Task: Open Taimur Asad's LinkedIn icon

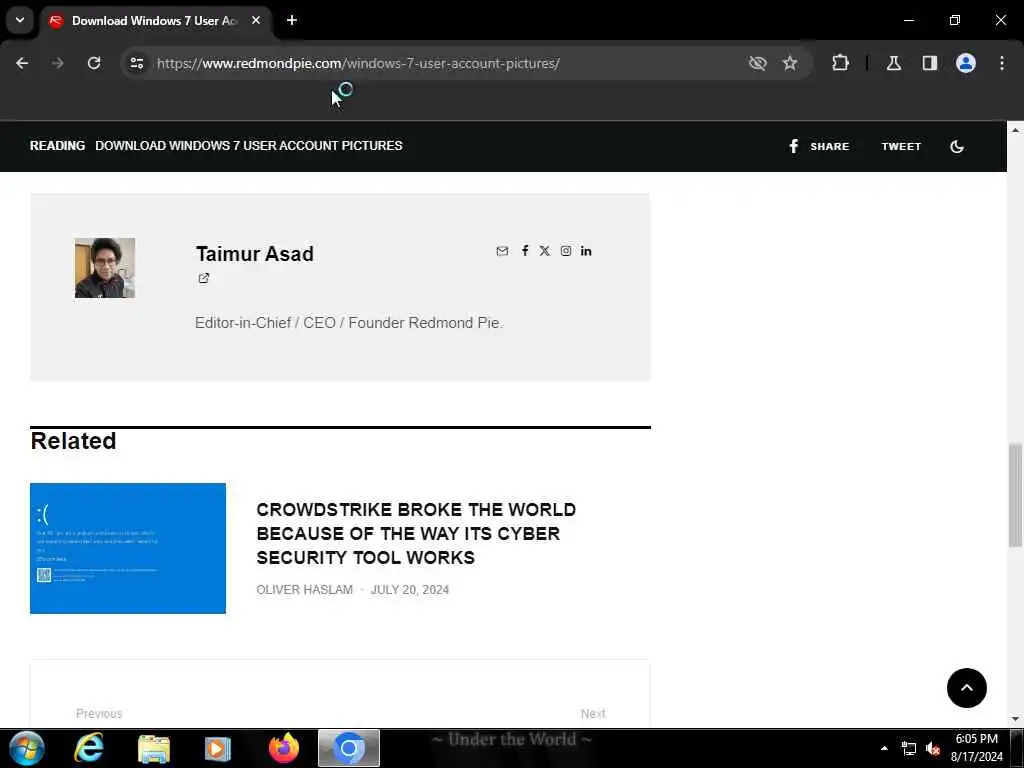Action: click(x=586, y=251)
